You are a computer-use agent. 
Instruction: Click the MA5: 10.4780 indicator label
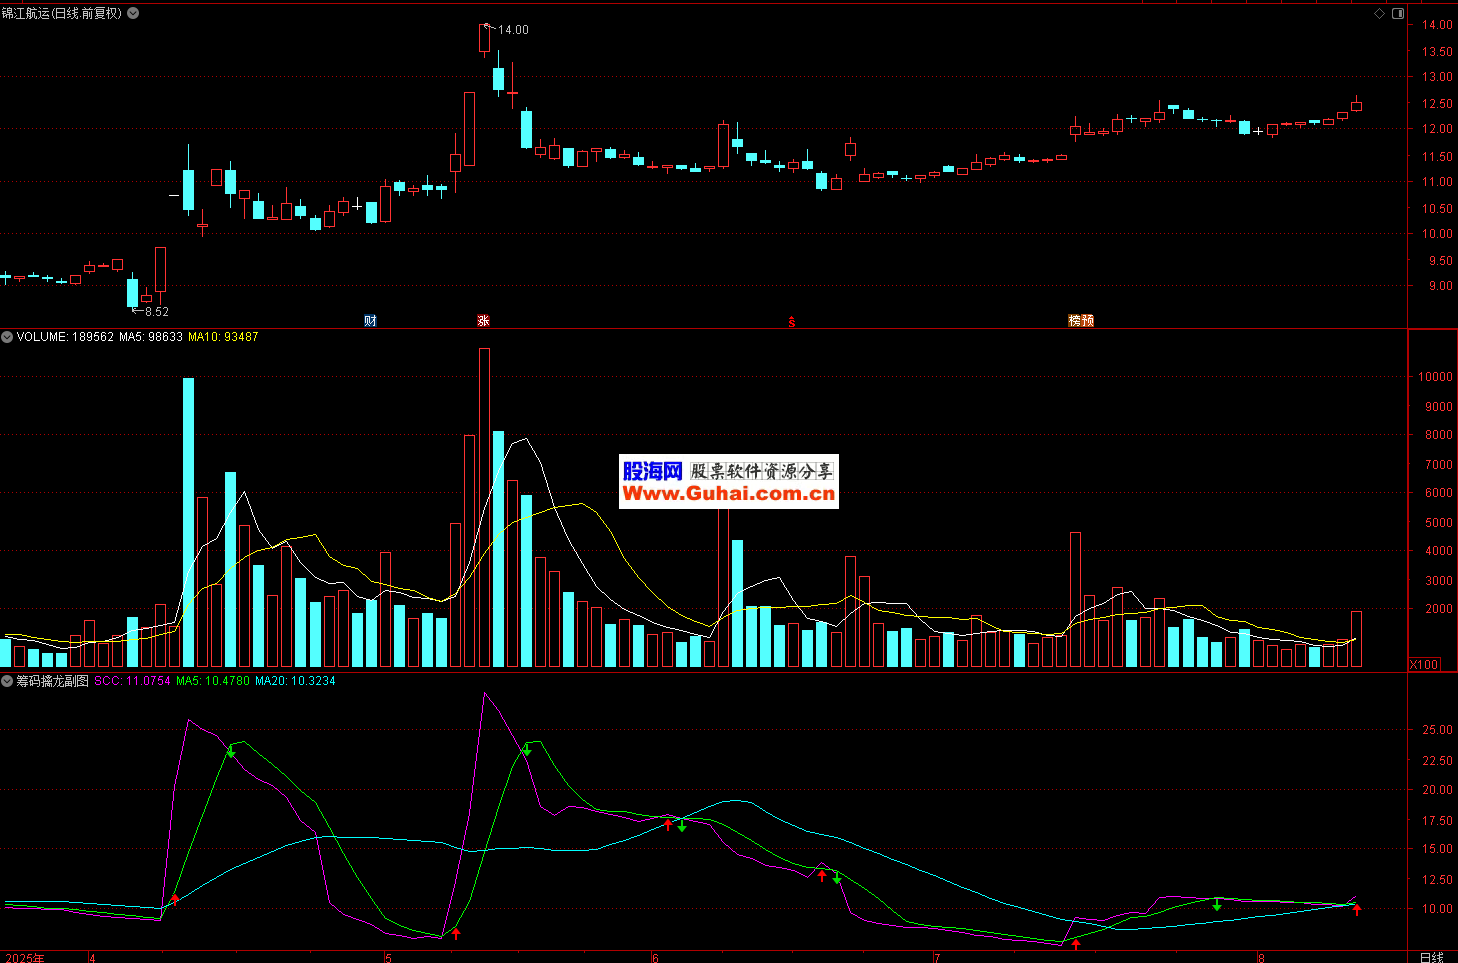pyautogui.click(x=213, y=681)
